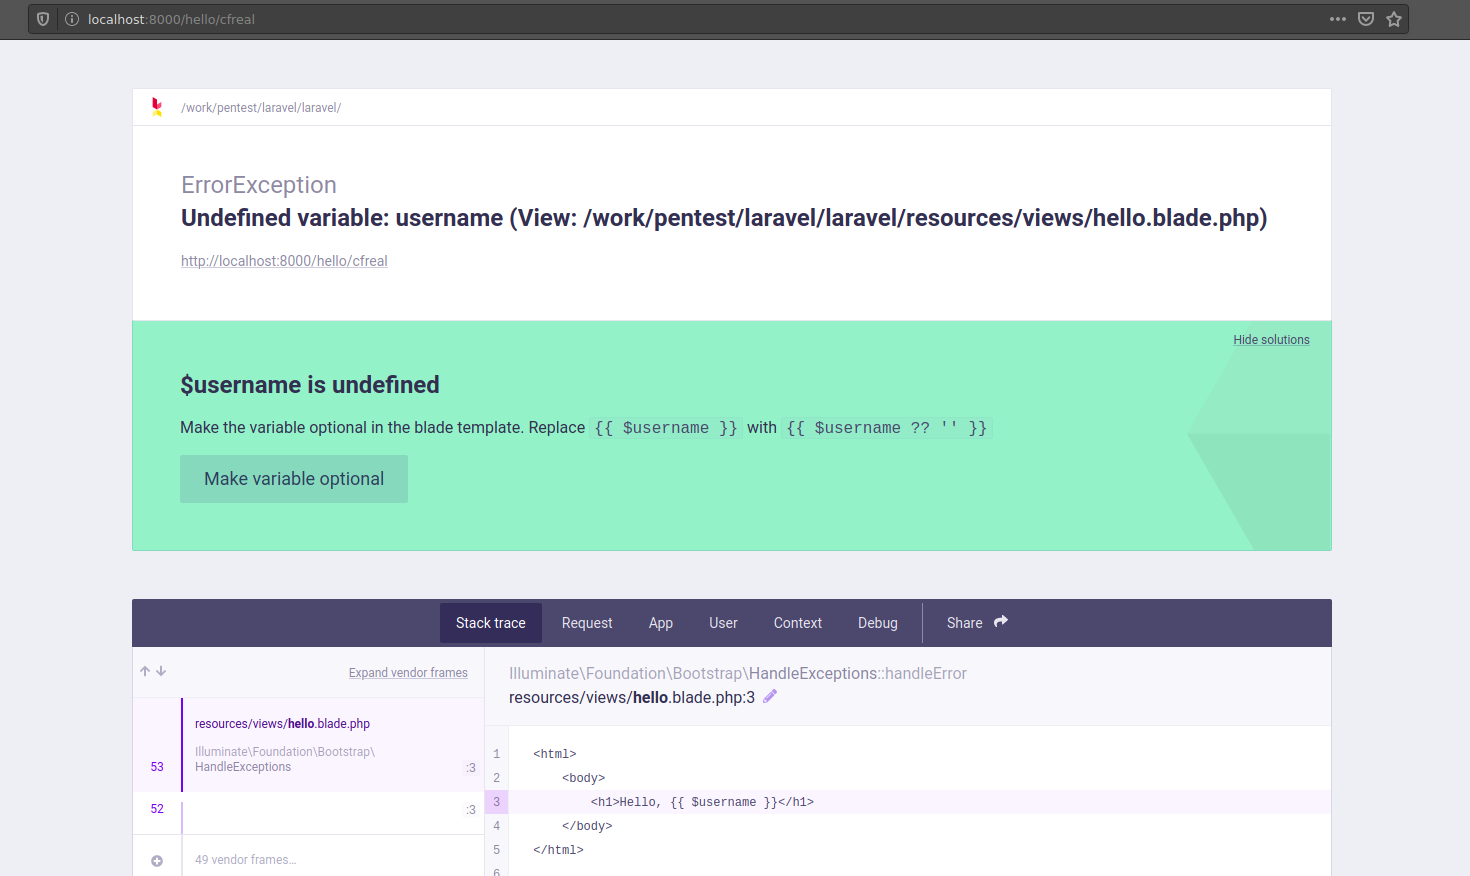This screenshot has width=1470, height=876.
Task: Click the Undefined variable: username error message
Action: pyautogui.click(x=724, y=218)
